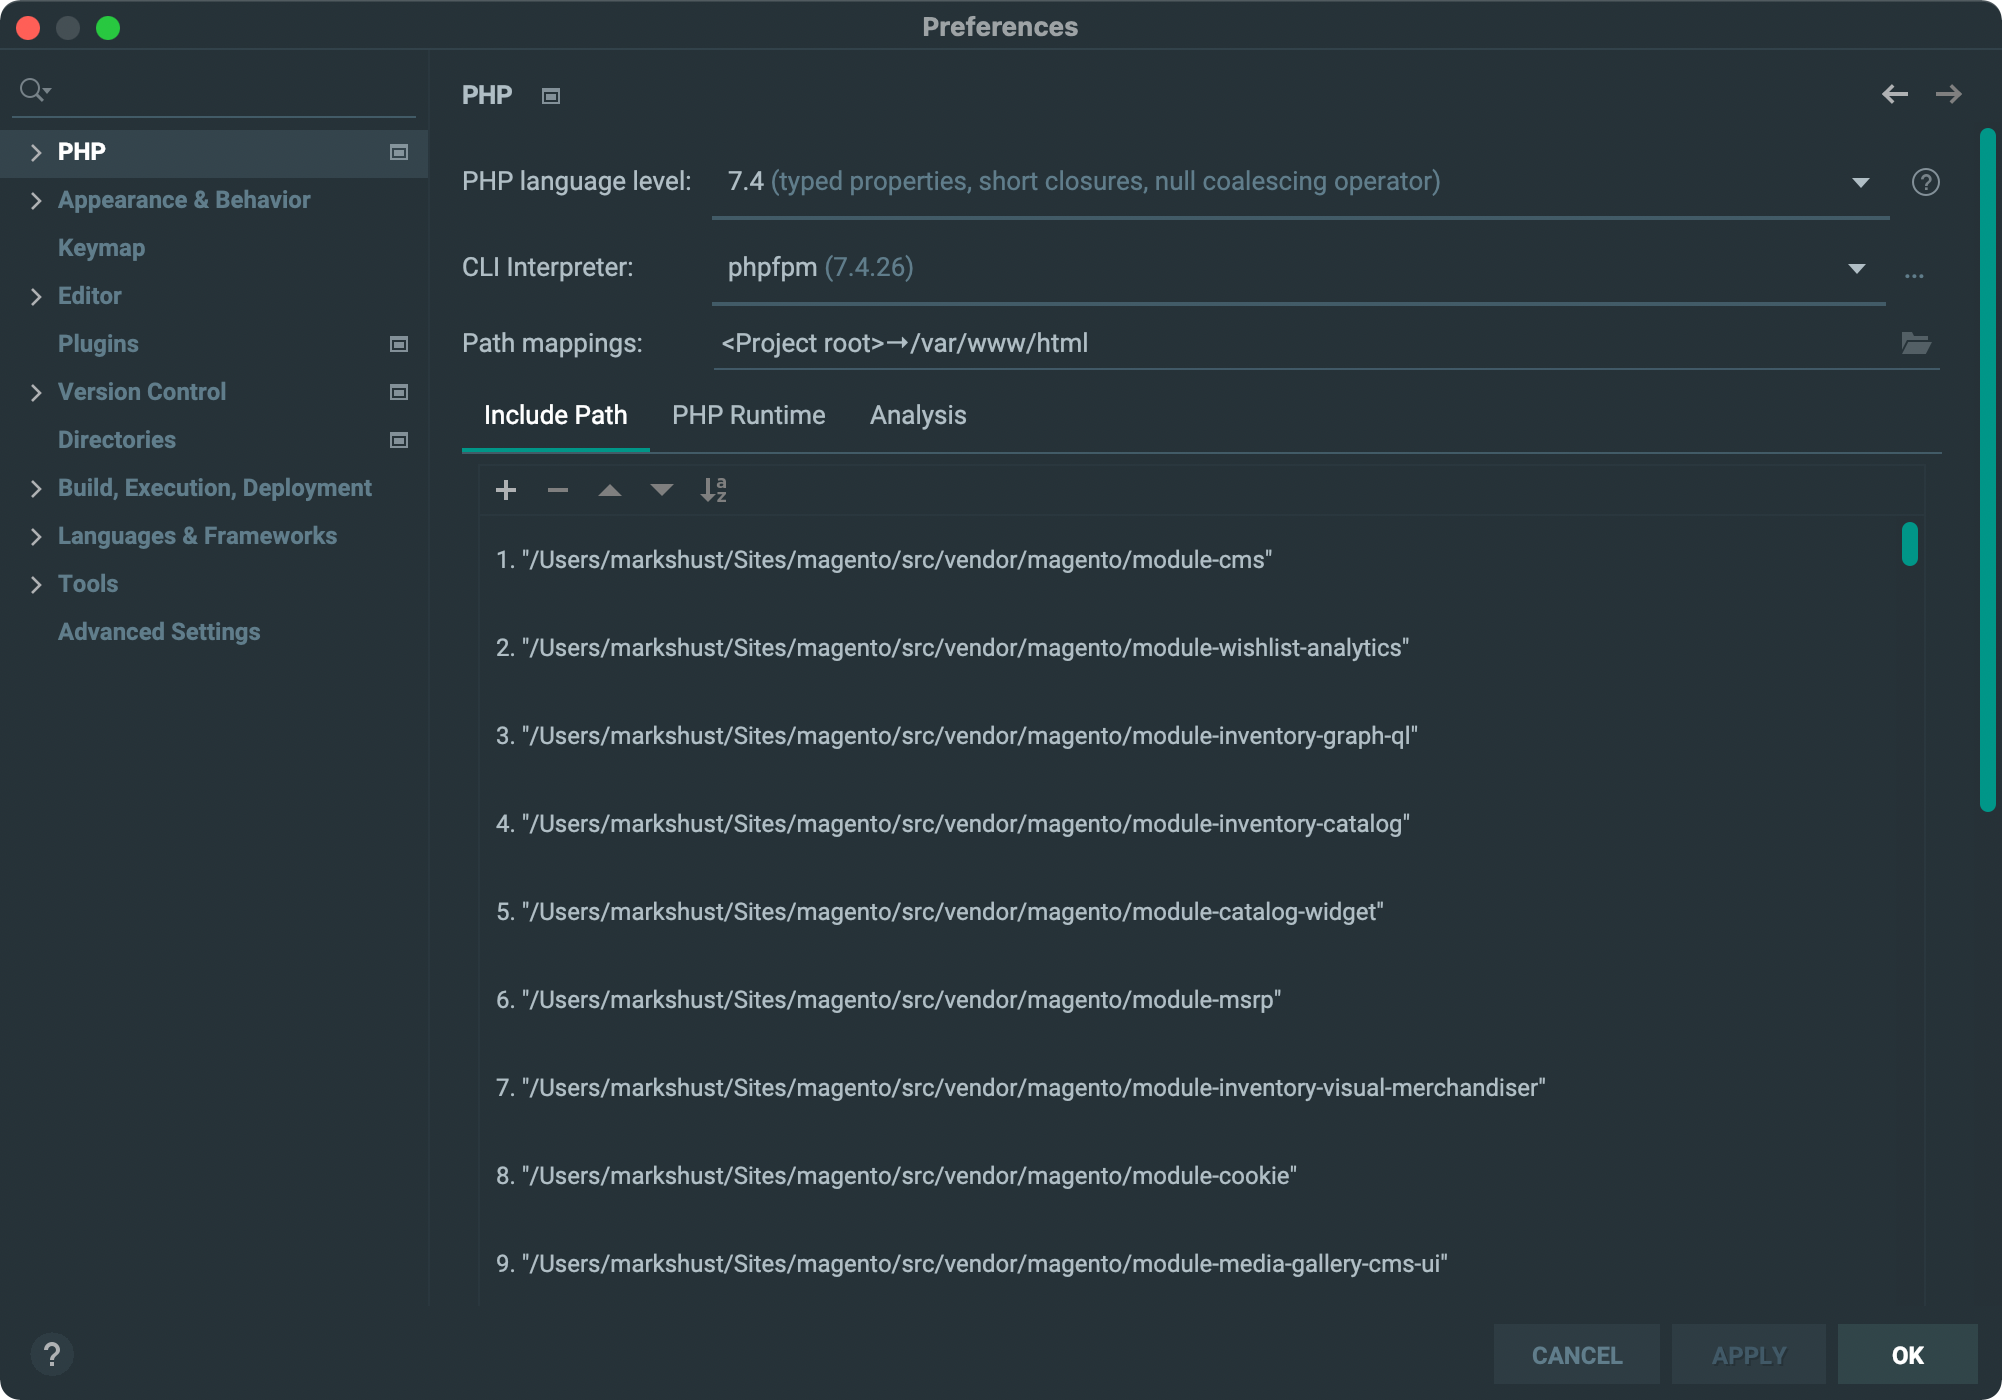This screenshot has height=1400, width=2002.
Task: Click project icon on PHP sidebar row
Action: point(399,152)
